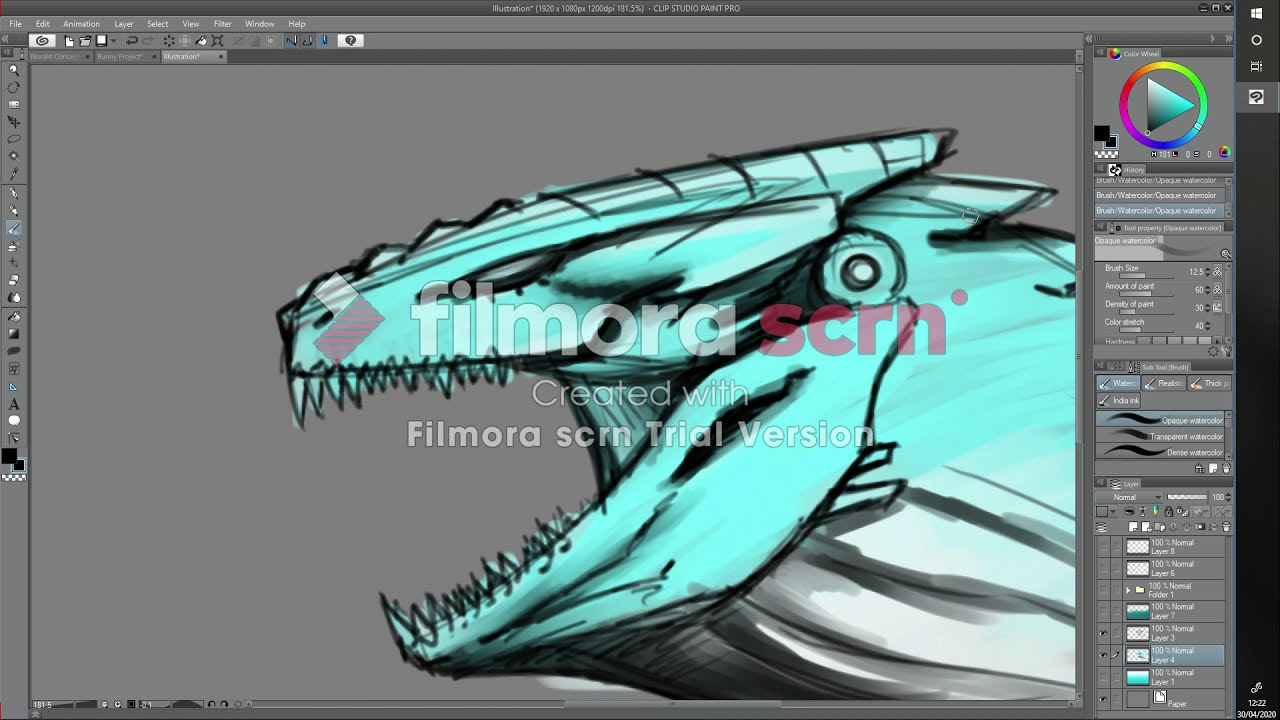Select Watercolor sub tool group
The width and height of the screenshot is (1280, 720).
(x=1118, y=383)
